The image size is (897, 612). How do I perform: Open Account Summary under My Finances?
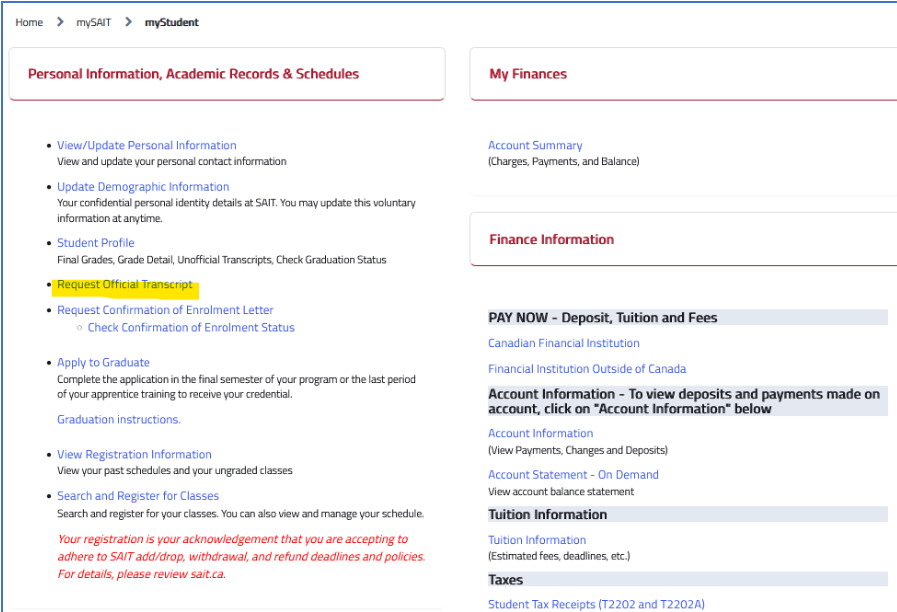pos(535,145)
